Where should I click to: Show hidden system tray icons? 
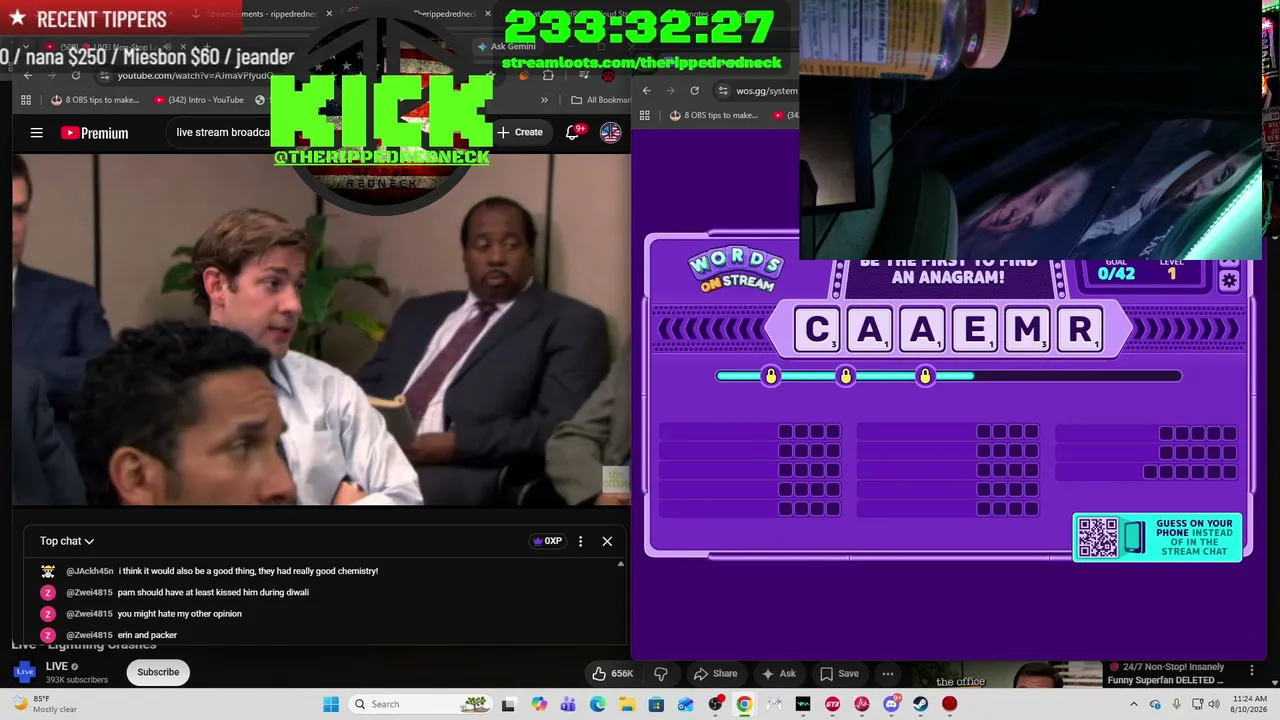[x=1133, y=704]
